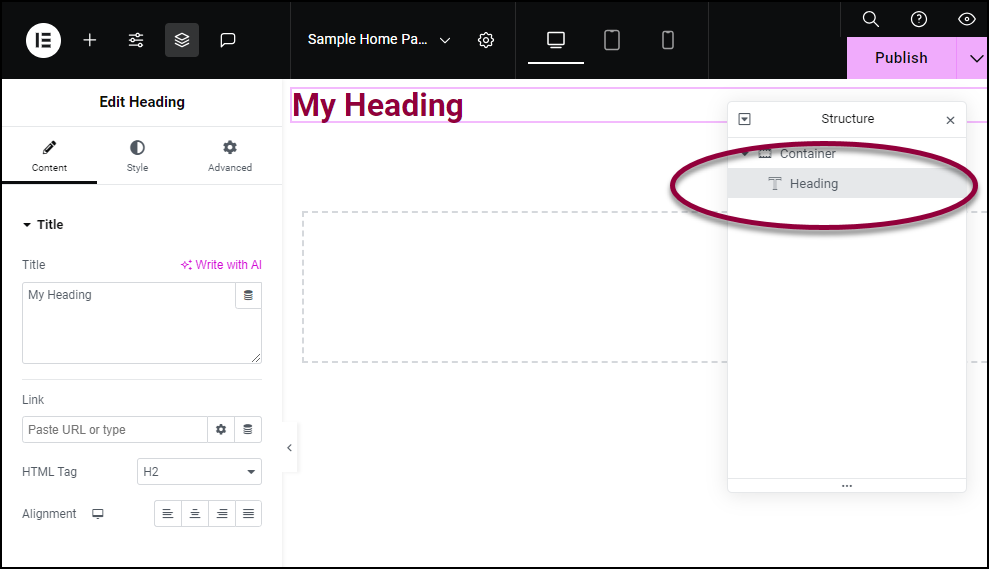Open the Add Element plus icon

point(90,40)
